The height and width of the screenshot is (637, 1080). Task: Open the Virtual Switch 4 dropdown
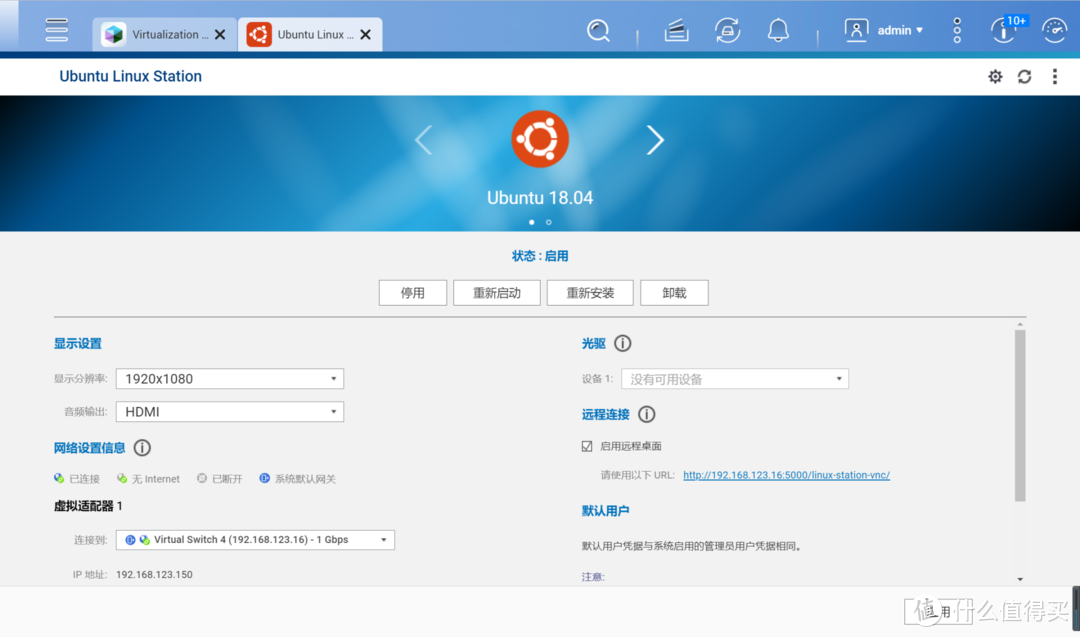tap(255, 540)
